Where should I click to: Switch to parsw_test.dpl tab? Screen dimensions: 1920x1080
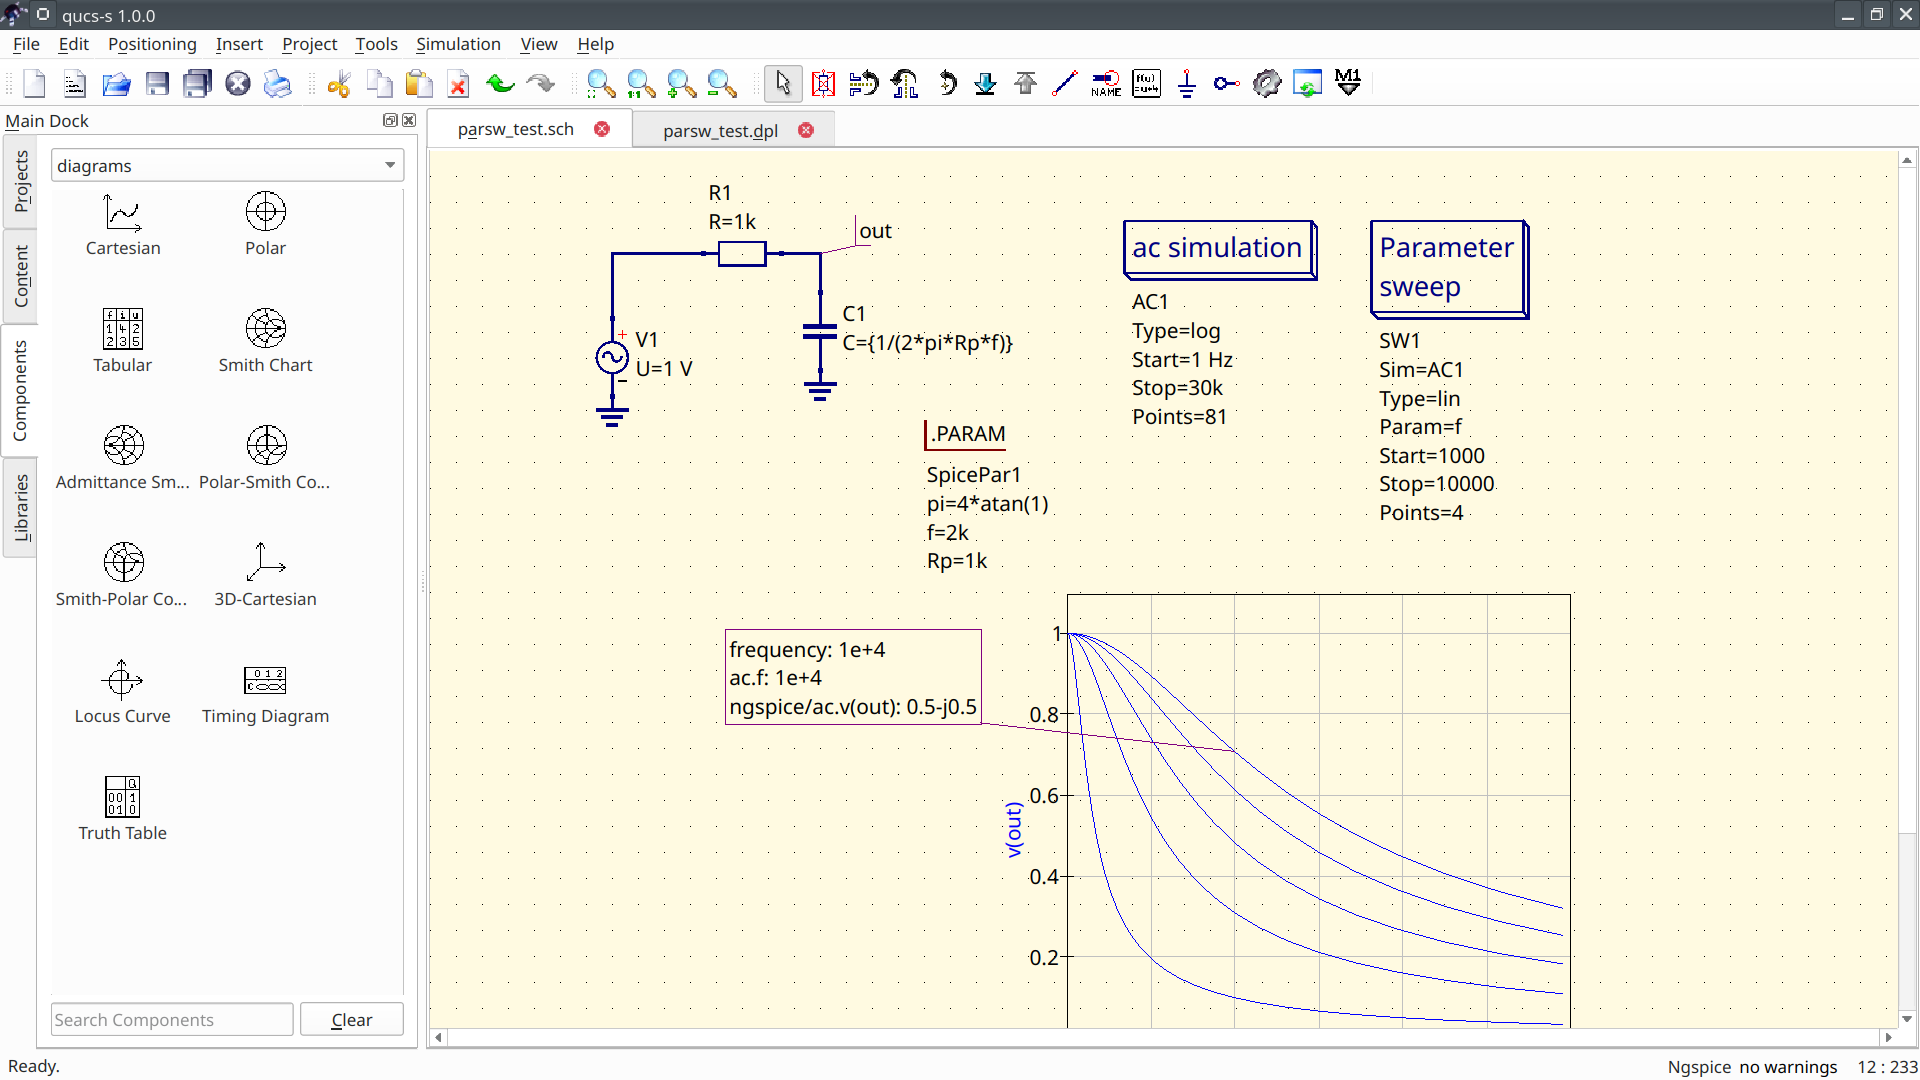720,129
